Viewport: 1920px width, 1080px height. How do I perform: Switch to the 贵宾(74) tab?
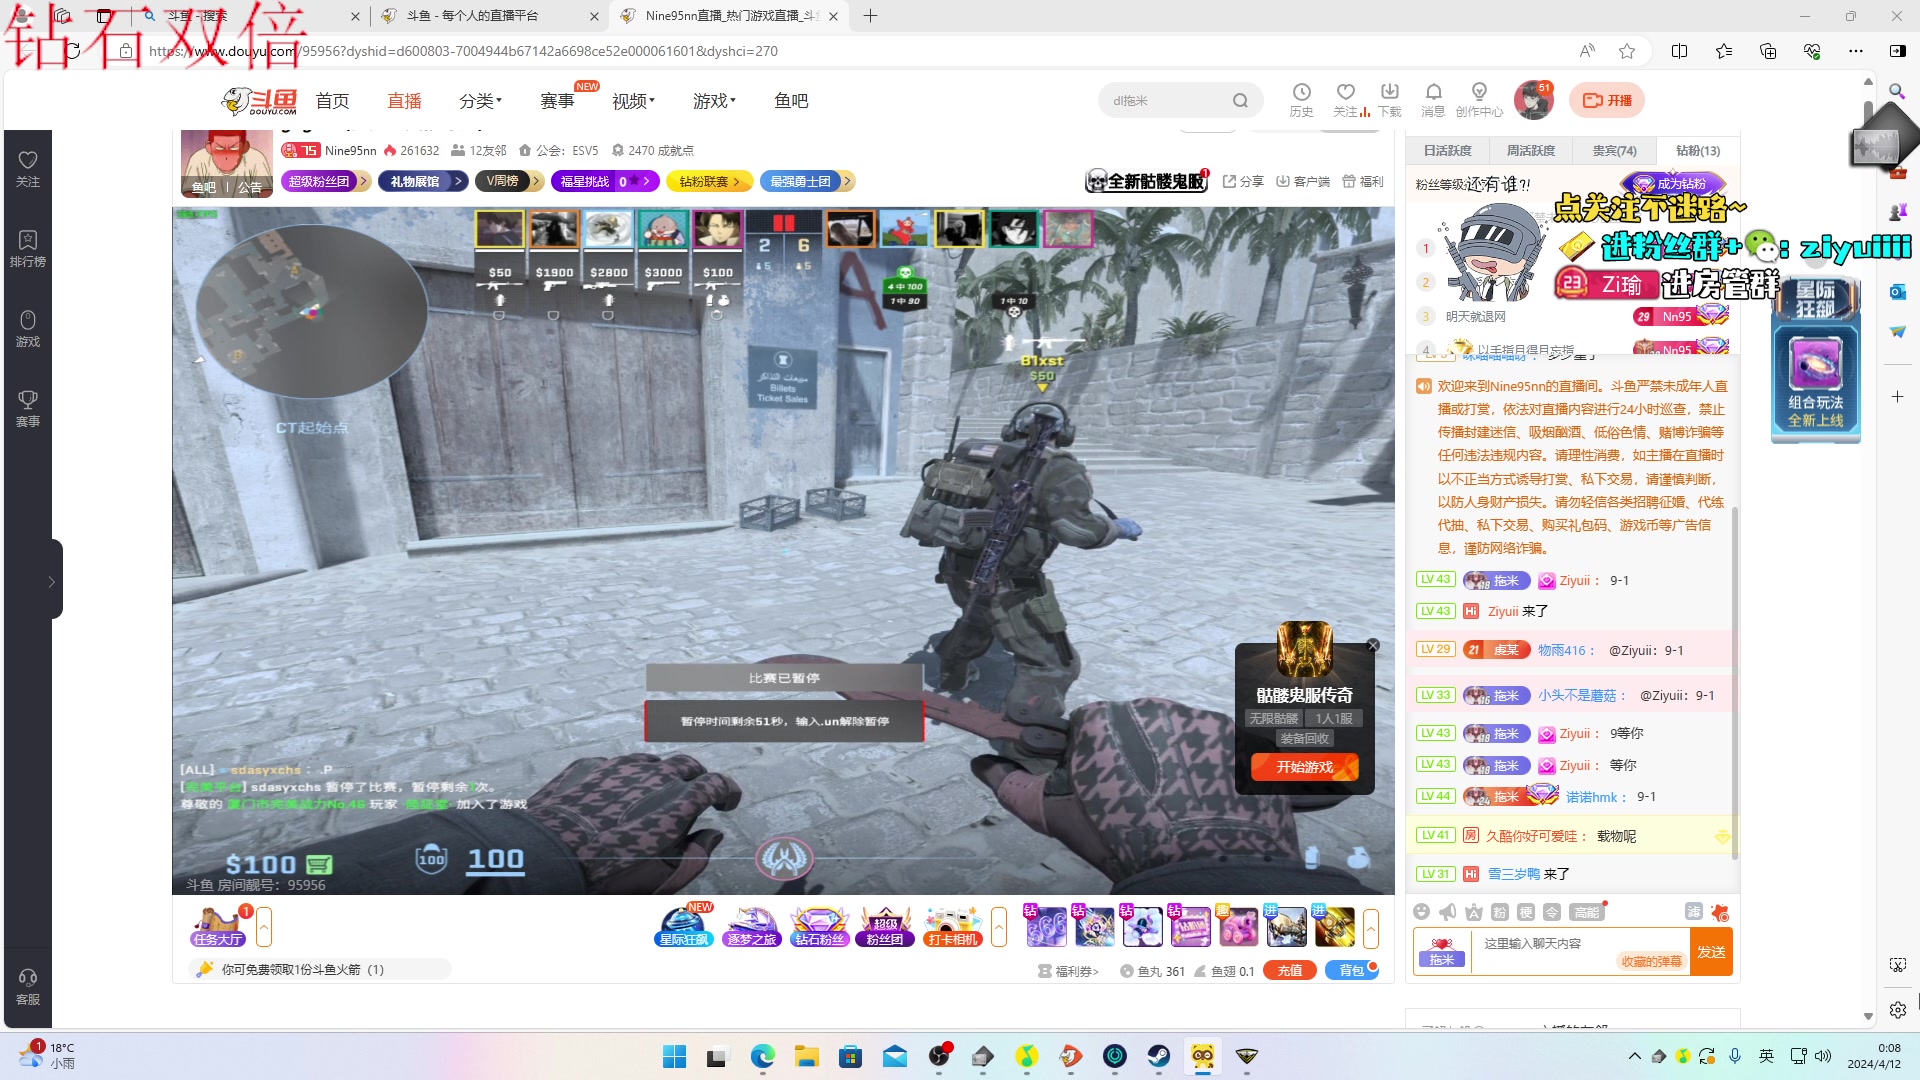pyautogui.click(x=1614, y=150)
